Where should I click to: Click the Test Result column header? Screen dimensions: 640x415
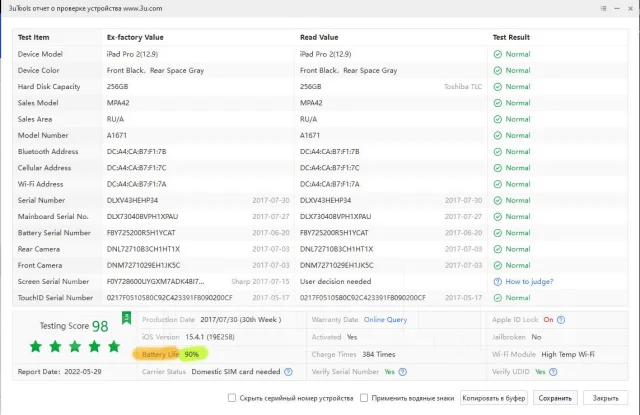511,37
